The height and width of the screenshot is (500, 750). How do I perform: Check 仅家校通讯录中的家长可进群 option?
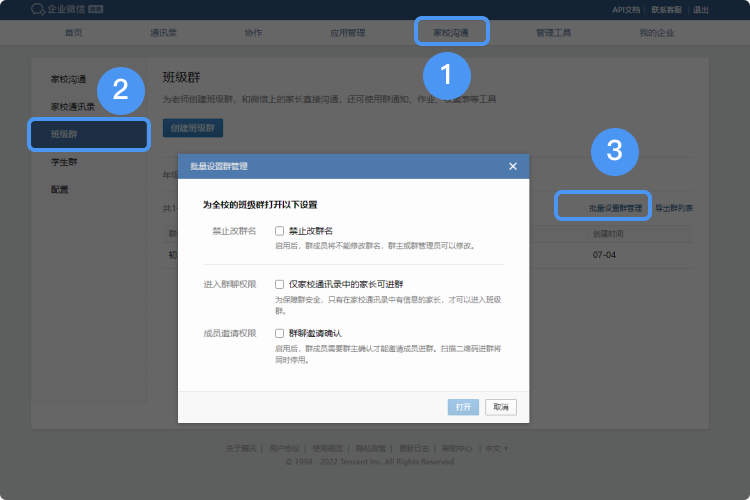(279, 284)
